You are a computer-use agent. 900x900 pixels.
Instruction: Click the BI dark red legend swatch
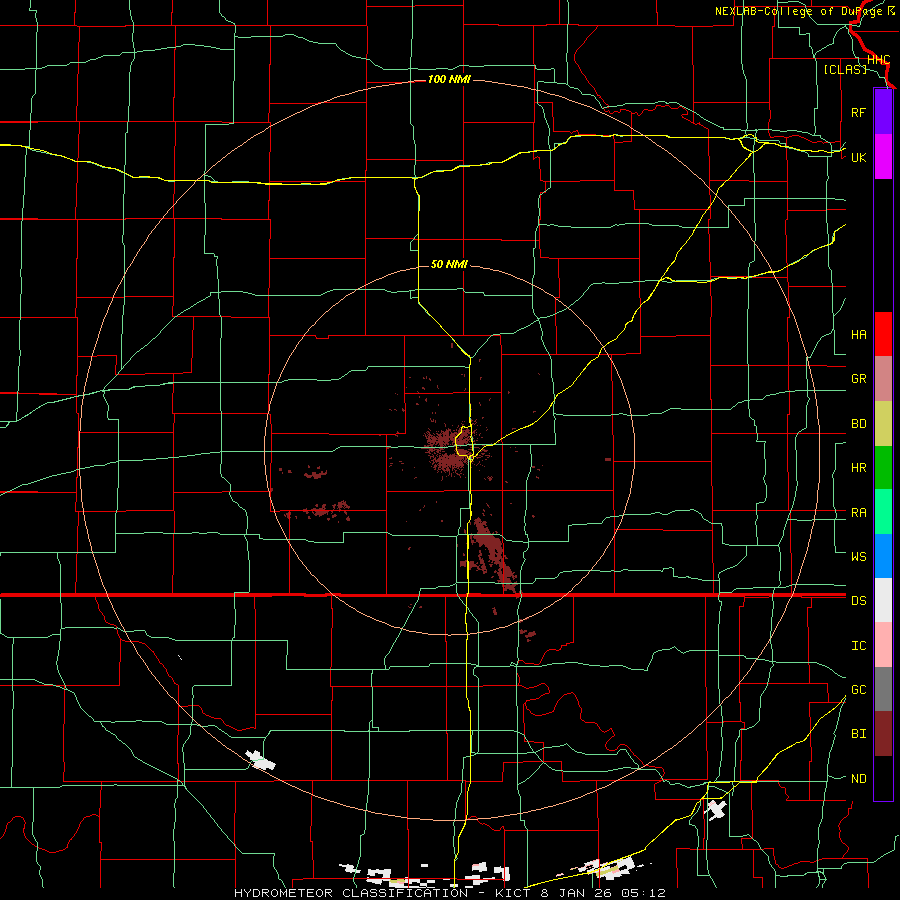click(x=883, y=734)
